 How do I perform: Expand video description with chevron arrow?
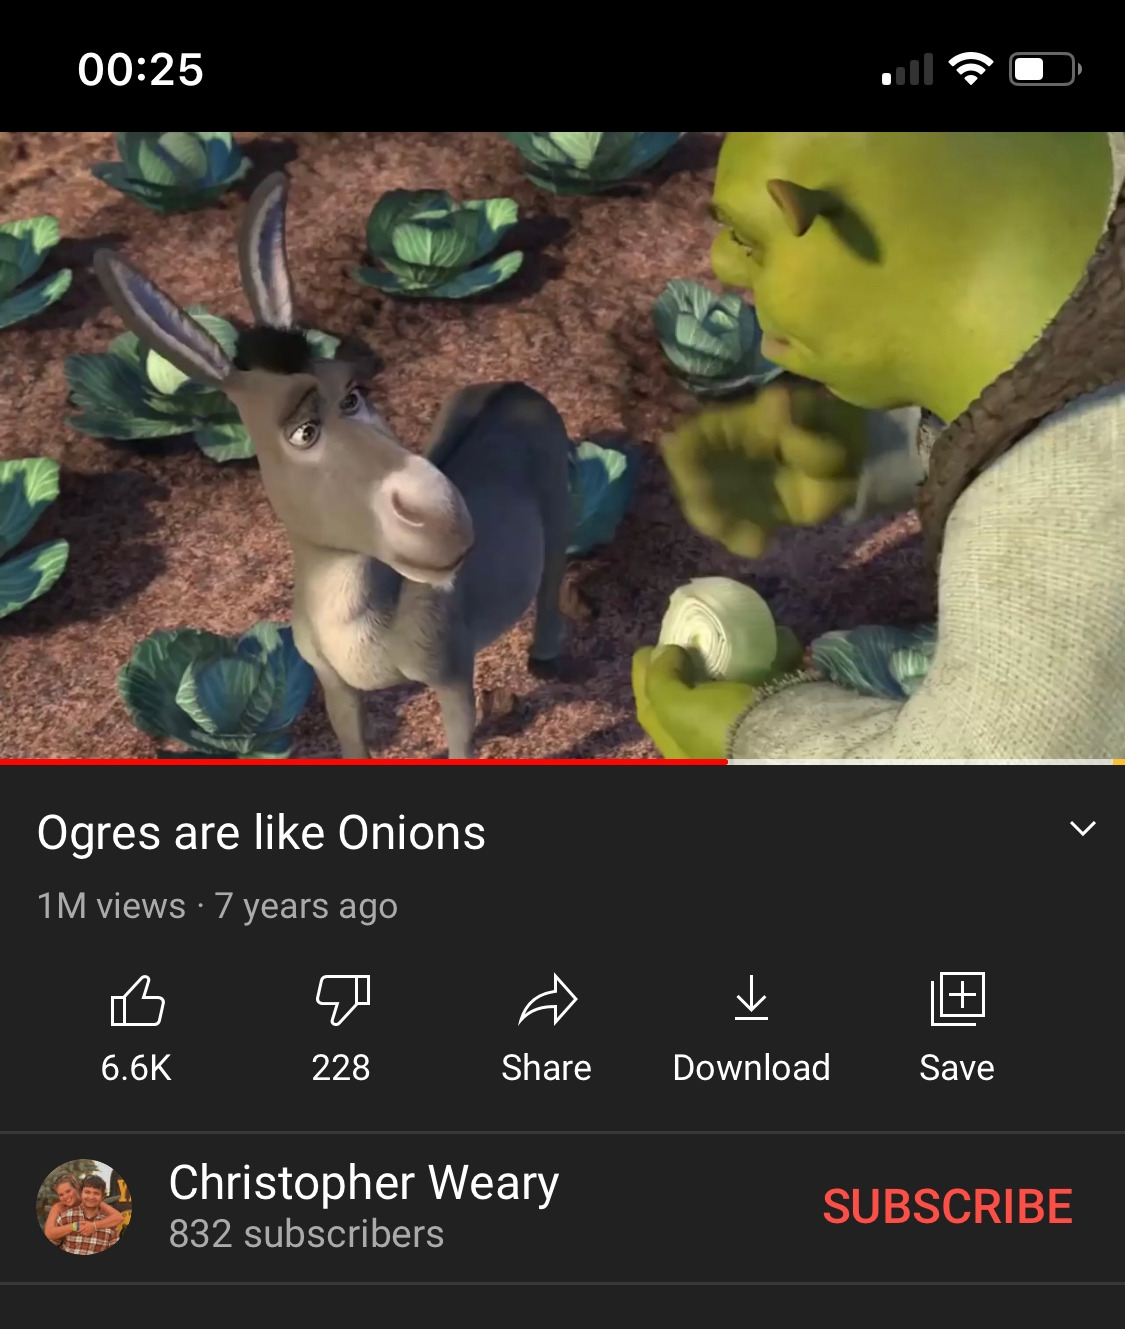click(x=1083, y=828)
